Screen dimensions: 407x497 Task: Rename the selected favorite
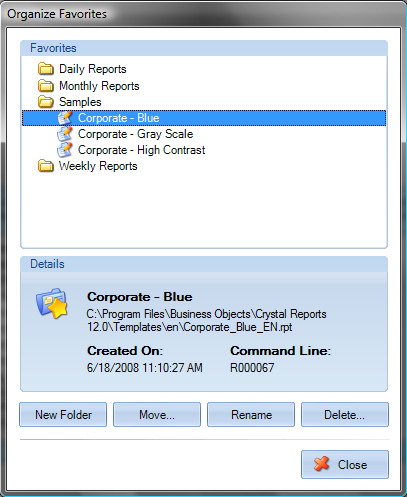tap(251, 415)
